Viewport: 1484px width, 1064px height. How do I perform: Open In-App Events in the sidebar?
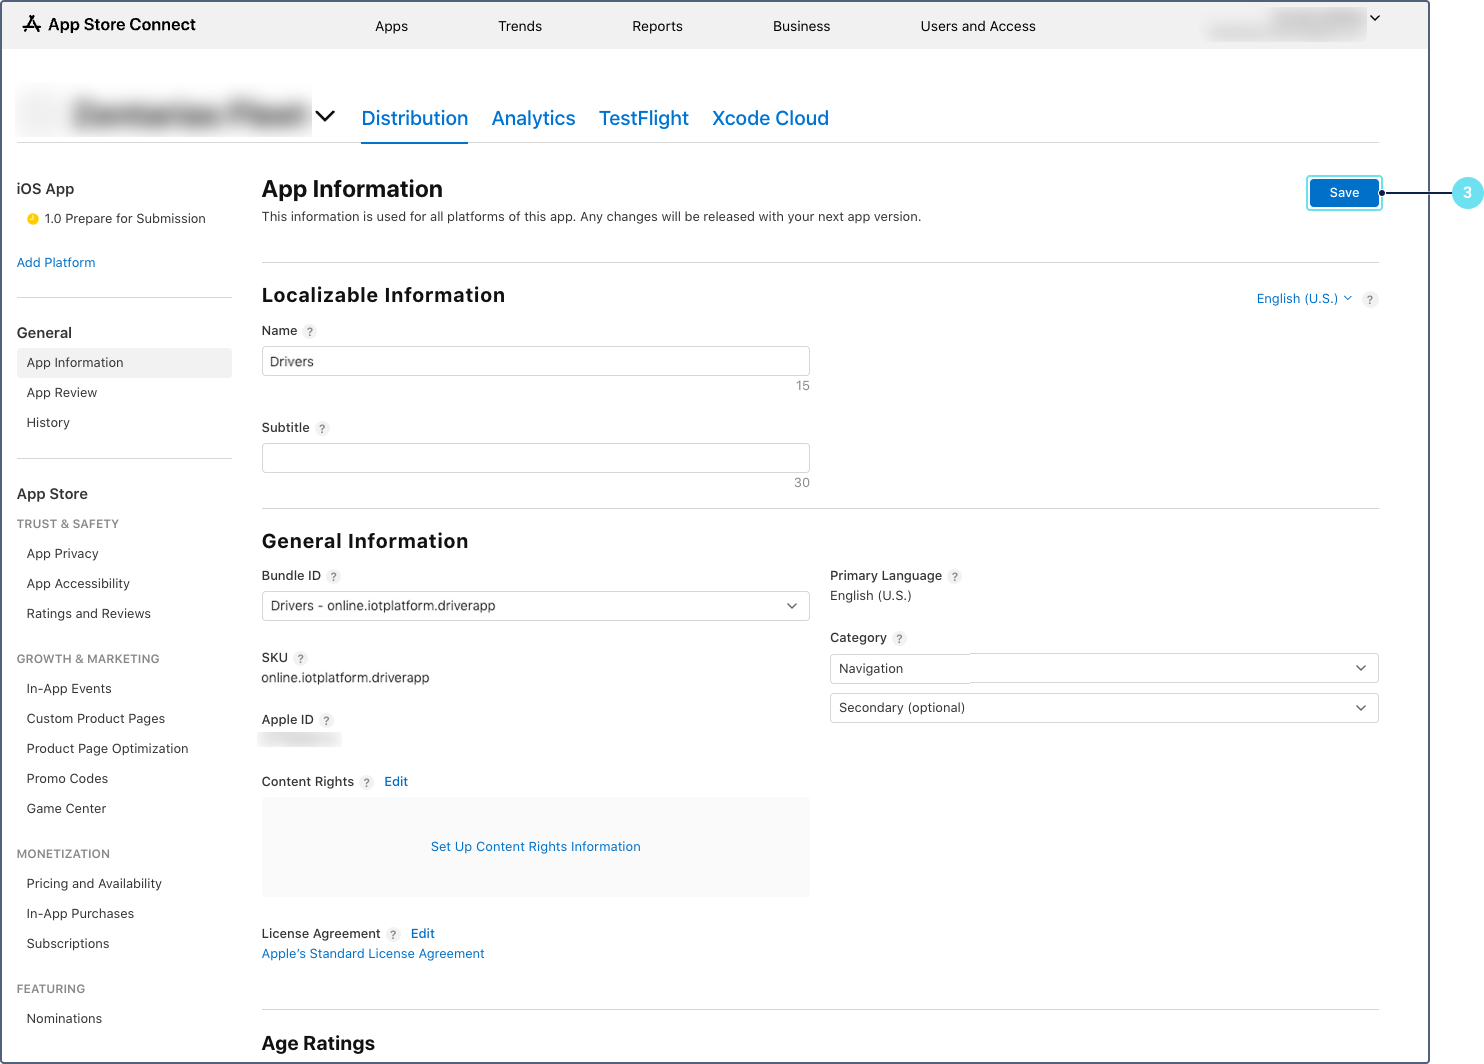coord(69,689)
